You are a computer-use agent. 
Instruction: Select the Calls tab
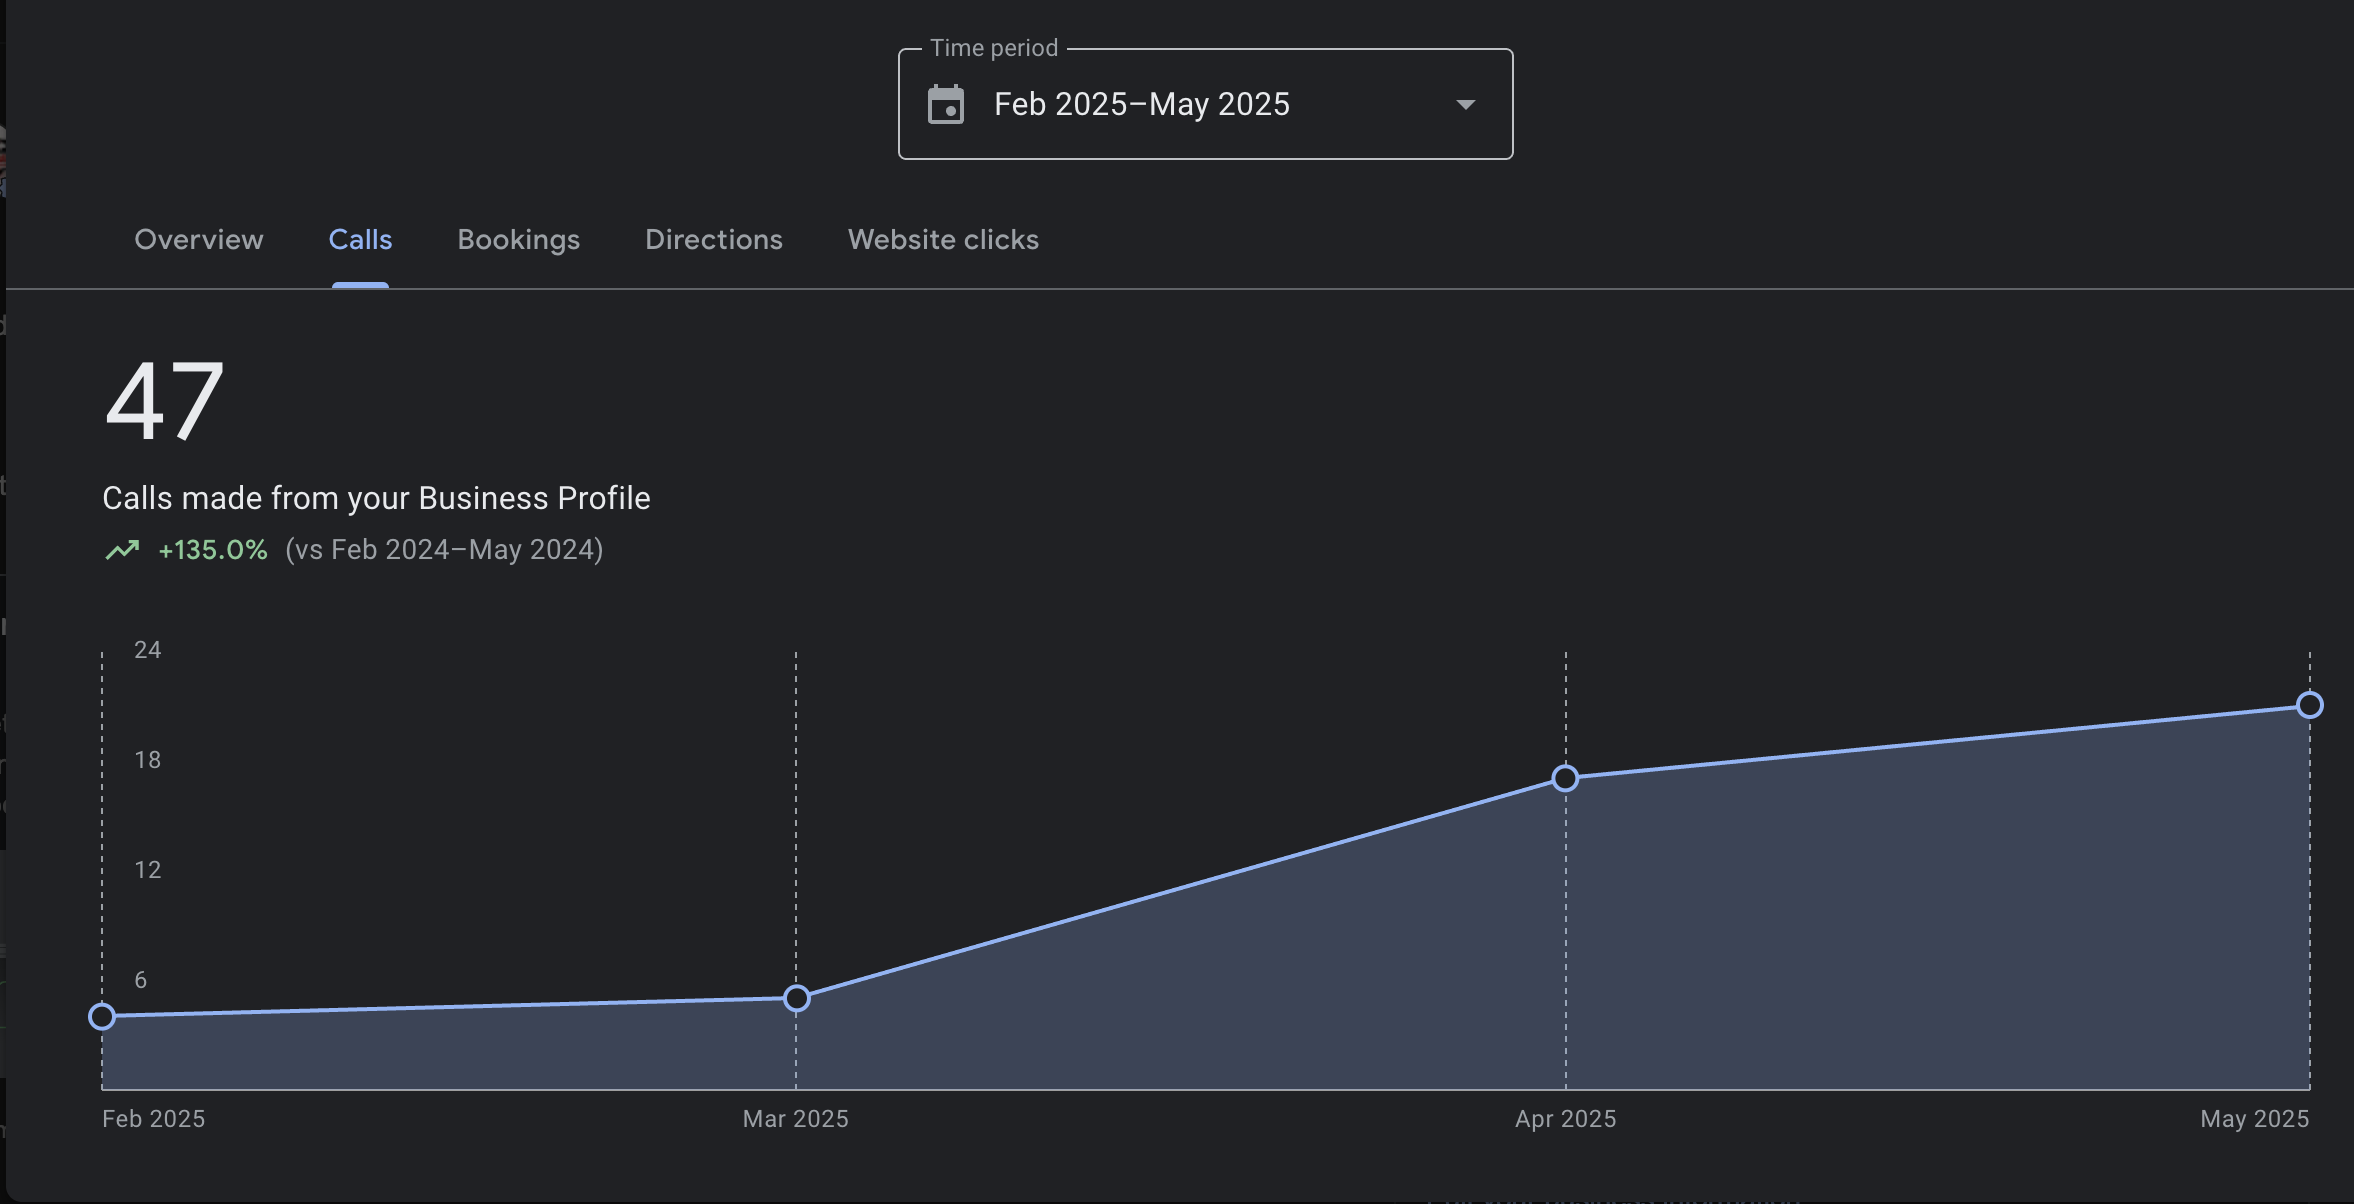pos(360,240)
